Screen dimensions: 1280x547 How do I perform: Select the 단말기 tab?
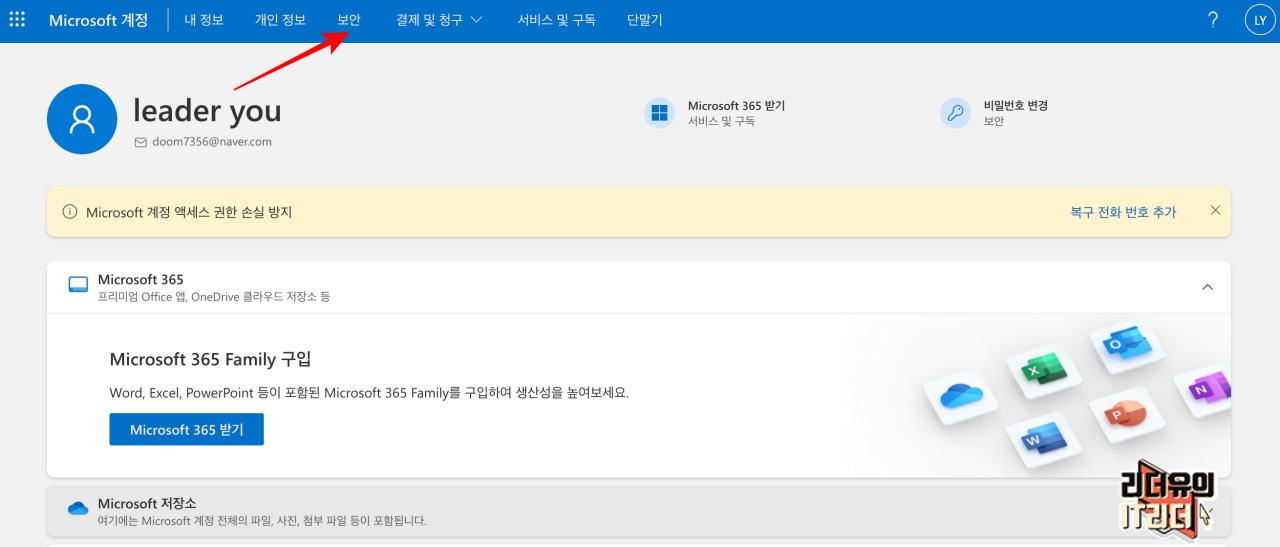(644, 20)
